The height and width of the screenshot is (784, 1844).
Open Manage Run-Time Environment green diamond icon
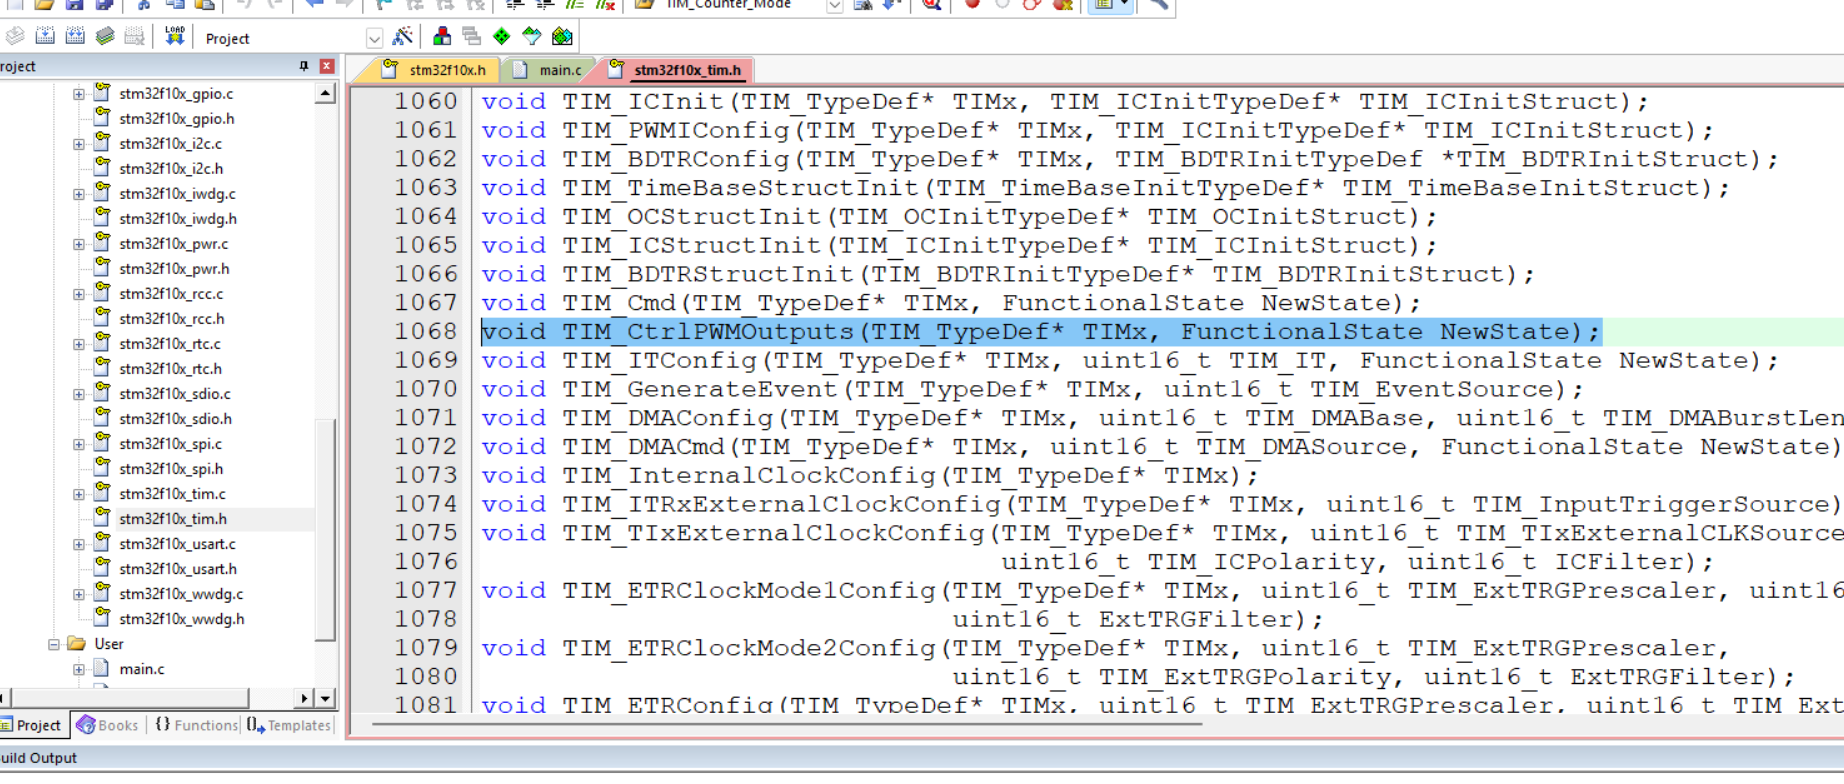pyautogui.click(x=502, y=37)
